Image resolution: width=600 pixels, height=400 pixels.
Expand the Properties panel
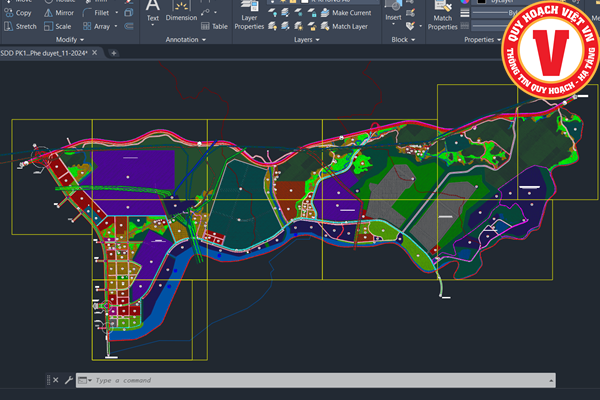(x=483, y=39)
